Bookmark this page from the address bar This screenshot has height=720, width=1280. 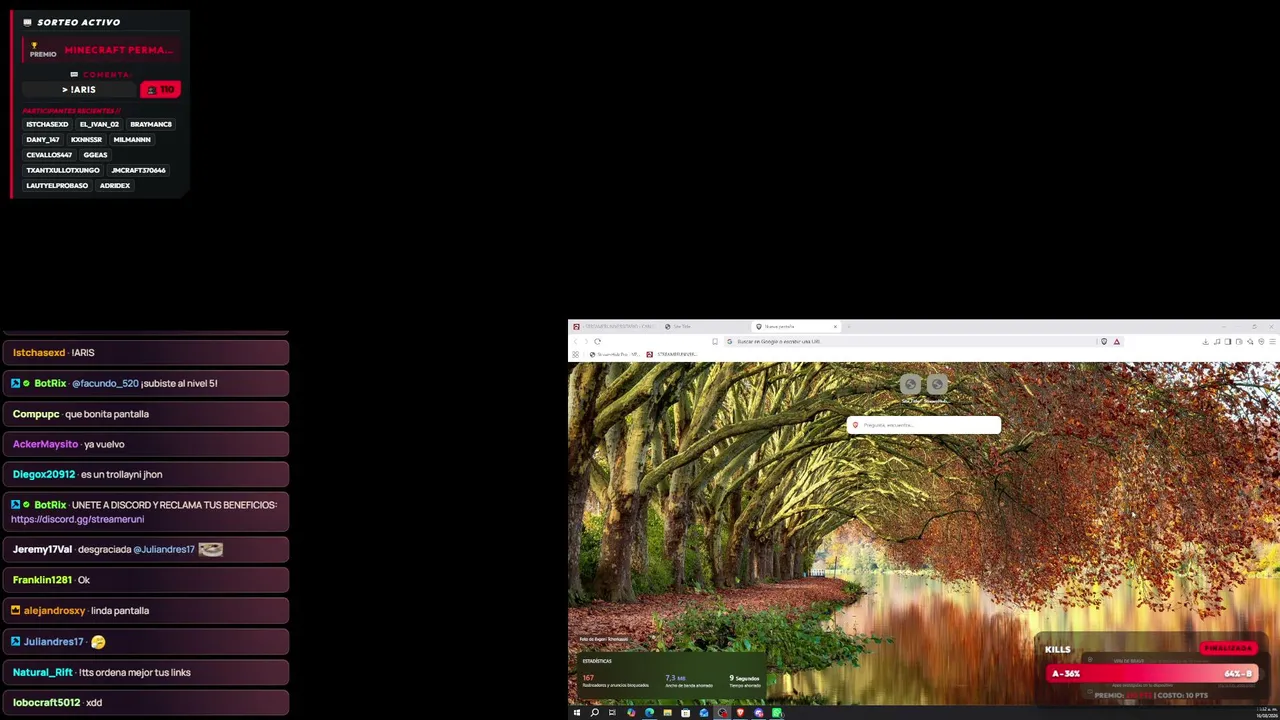(x=715, y=342)
